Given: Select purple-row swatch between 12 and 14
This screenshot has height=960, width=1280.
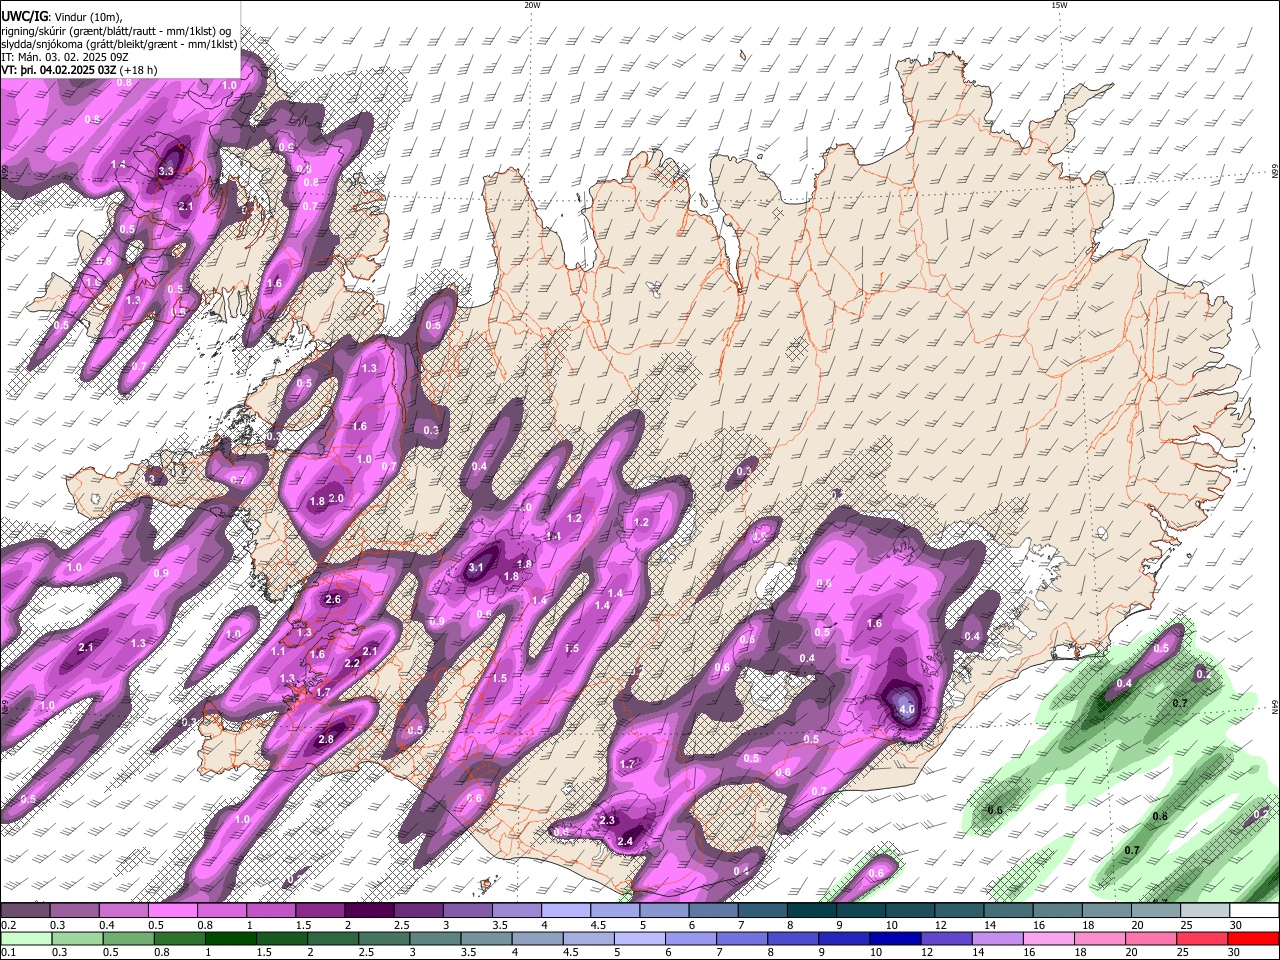Looking at the screenshot, I should click(959, 911).
